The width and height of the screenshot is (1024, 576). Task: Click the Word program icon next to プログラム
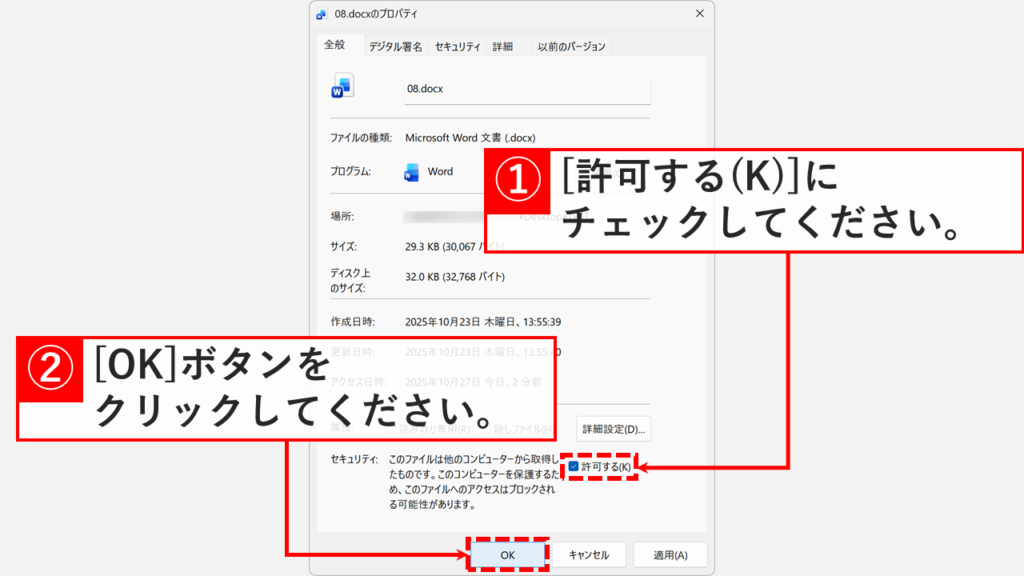tap(411, 172)
